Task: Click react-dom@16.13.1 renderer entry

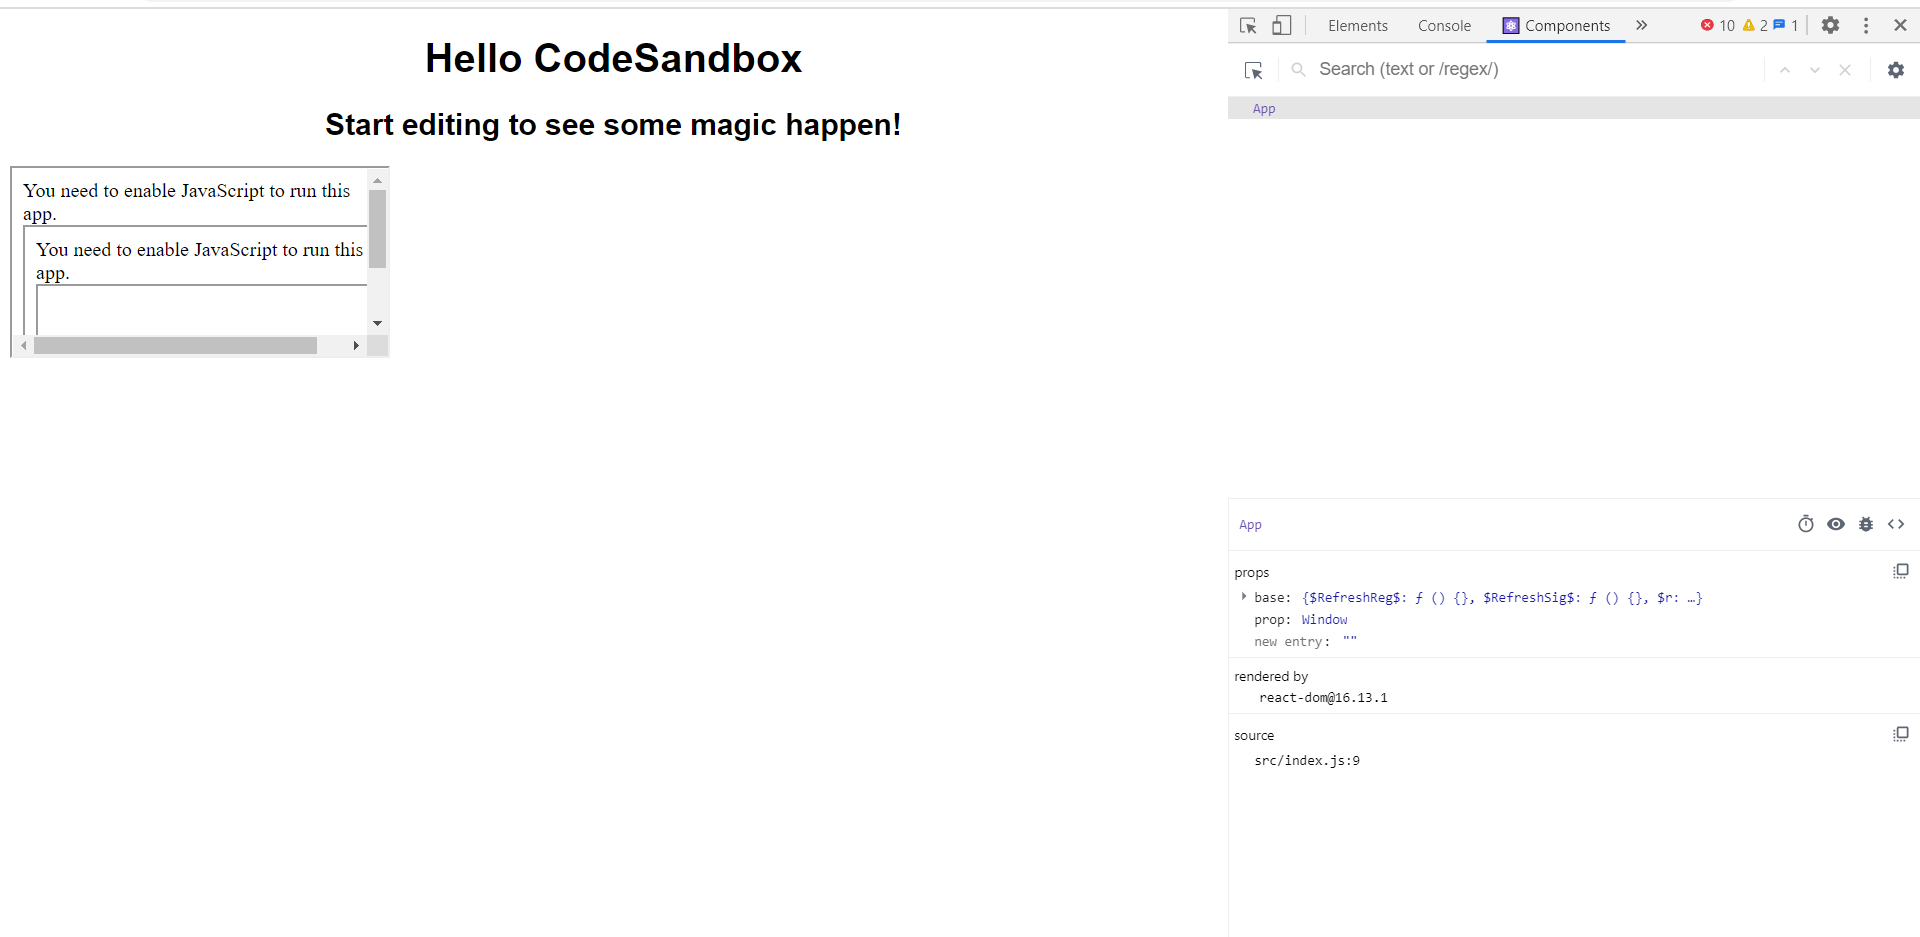Action: (x=1323, y=698)
